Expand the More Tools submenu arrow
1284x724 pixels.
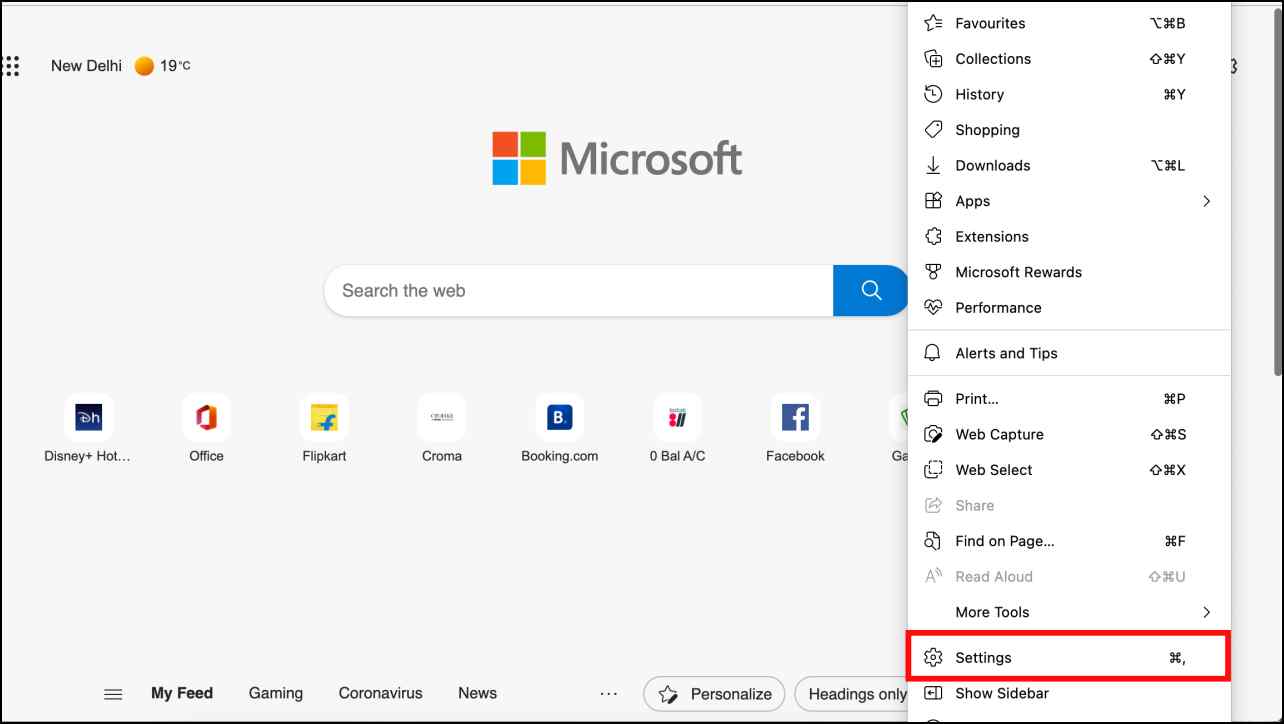pyautogui.click(x=1206, y=612)
